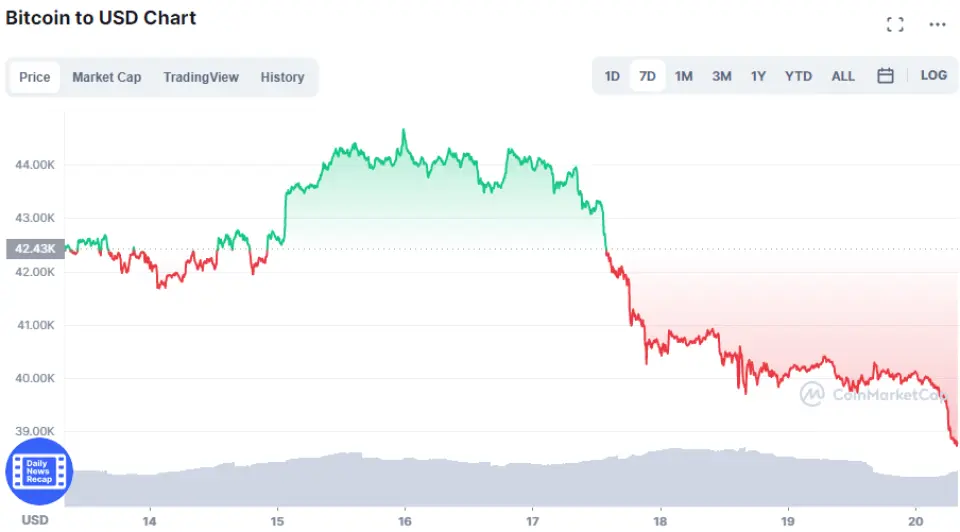Open the TradingView tab
The image size is (960, 532).
tap(201, 77)
